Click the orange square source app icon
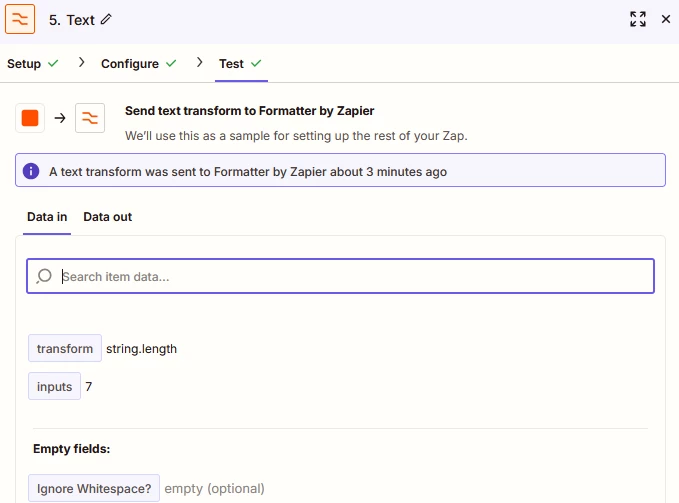Image resolution: width=679 pixels, height=503 pixels. tap(30, 118)
